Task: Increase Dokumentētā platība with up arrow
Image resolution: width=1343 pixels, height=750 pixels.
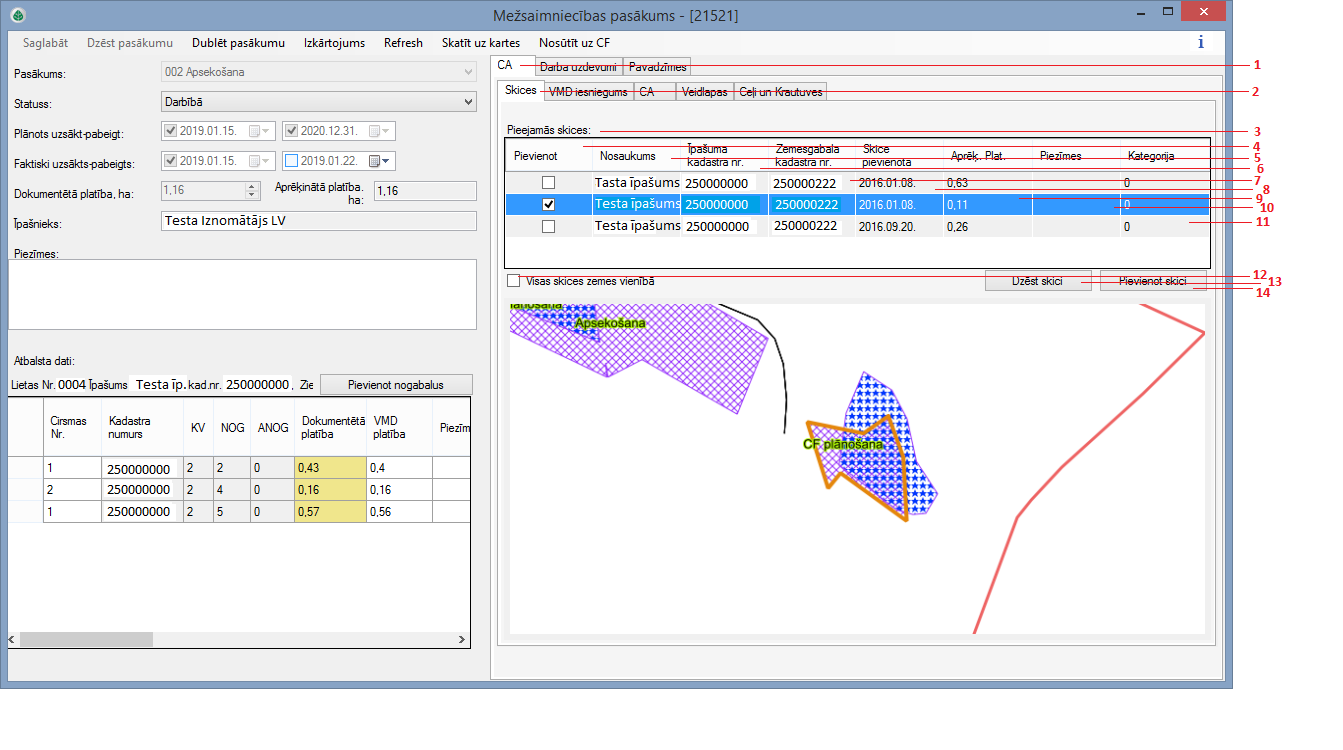Action: click(251, 186)
